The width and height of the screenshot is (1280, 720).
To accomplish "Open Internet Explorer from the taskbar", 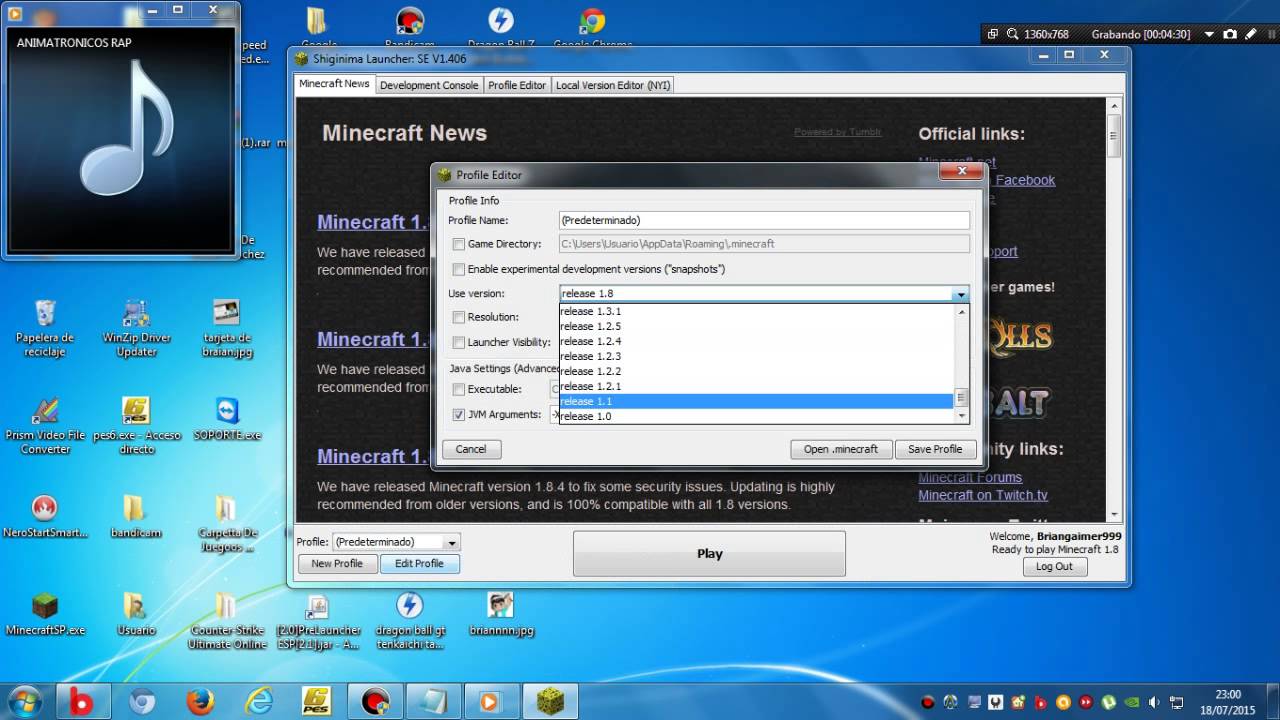I will (259, 701).
